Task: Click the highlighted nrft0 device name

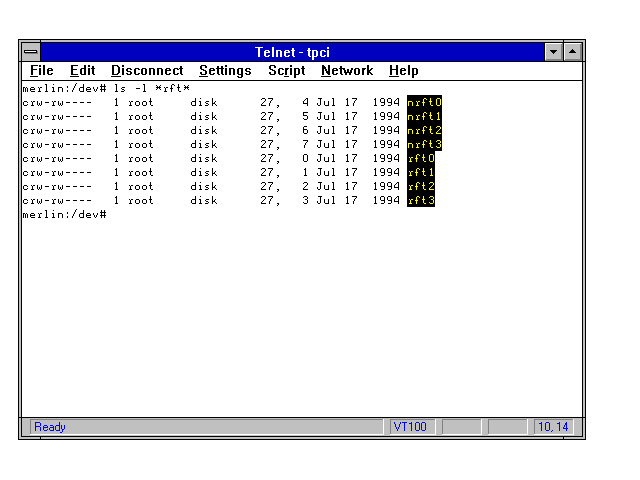Action: [x=424, y=102]
